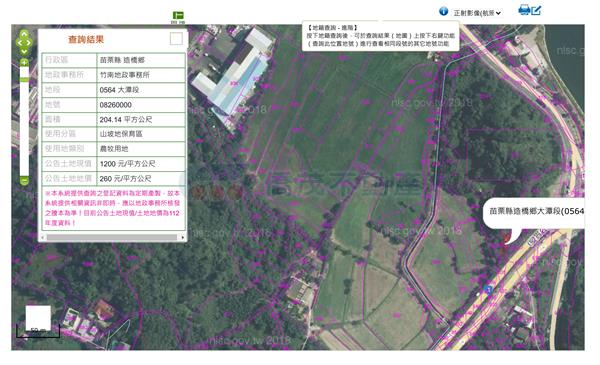The width and height of the screenshot is (600, 365).
Task: Click the results panel horizontal scrollbar track
Action: 112,238
